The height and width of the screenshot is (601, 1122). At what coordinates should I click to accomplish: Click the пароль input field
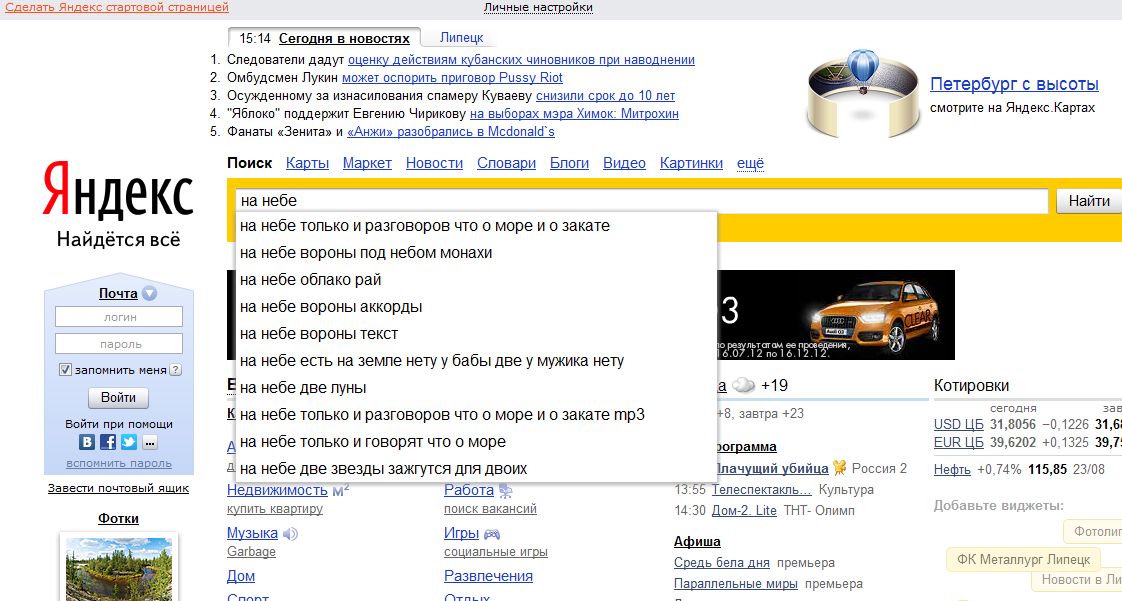[119, 344]
